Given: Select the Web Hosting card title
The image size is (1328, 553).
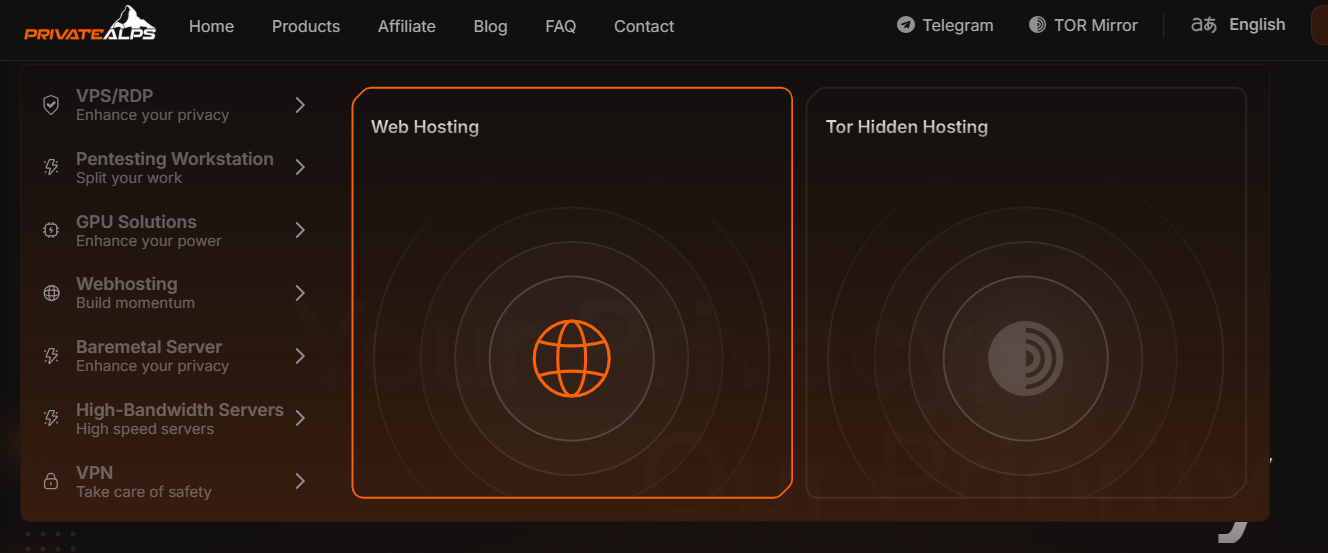Looking at the screenshot, I should tap(425, 127).
